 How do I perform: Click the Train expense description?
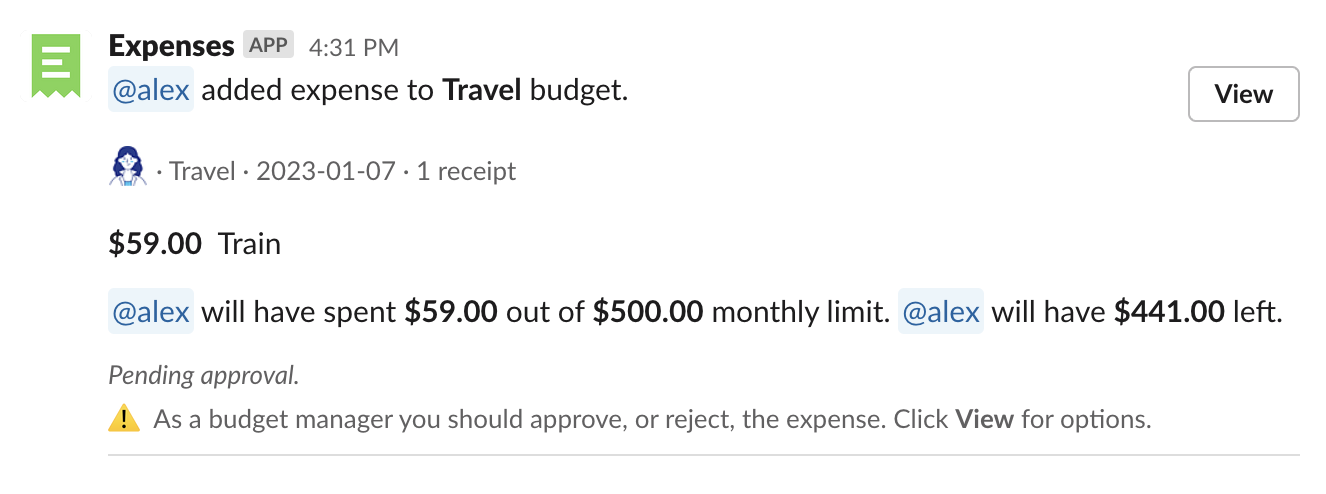click(x=249, y=244)
